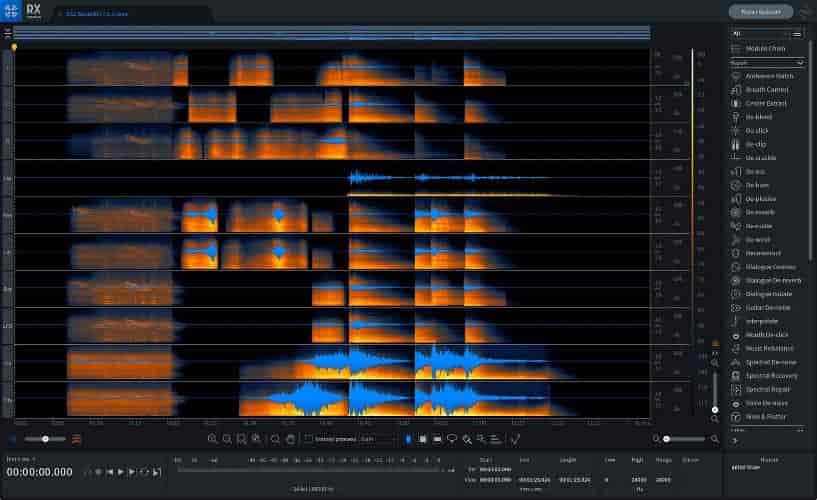Open the Instant process mode dropdown
This screenshot has height=500, width=817.
point(378,439)
